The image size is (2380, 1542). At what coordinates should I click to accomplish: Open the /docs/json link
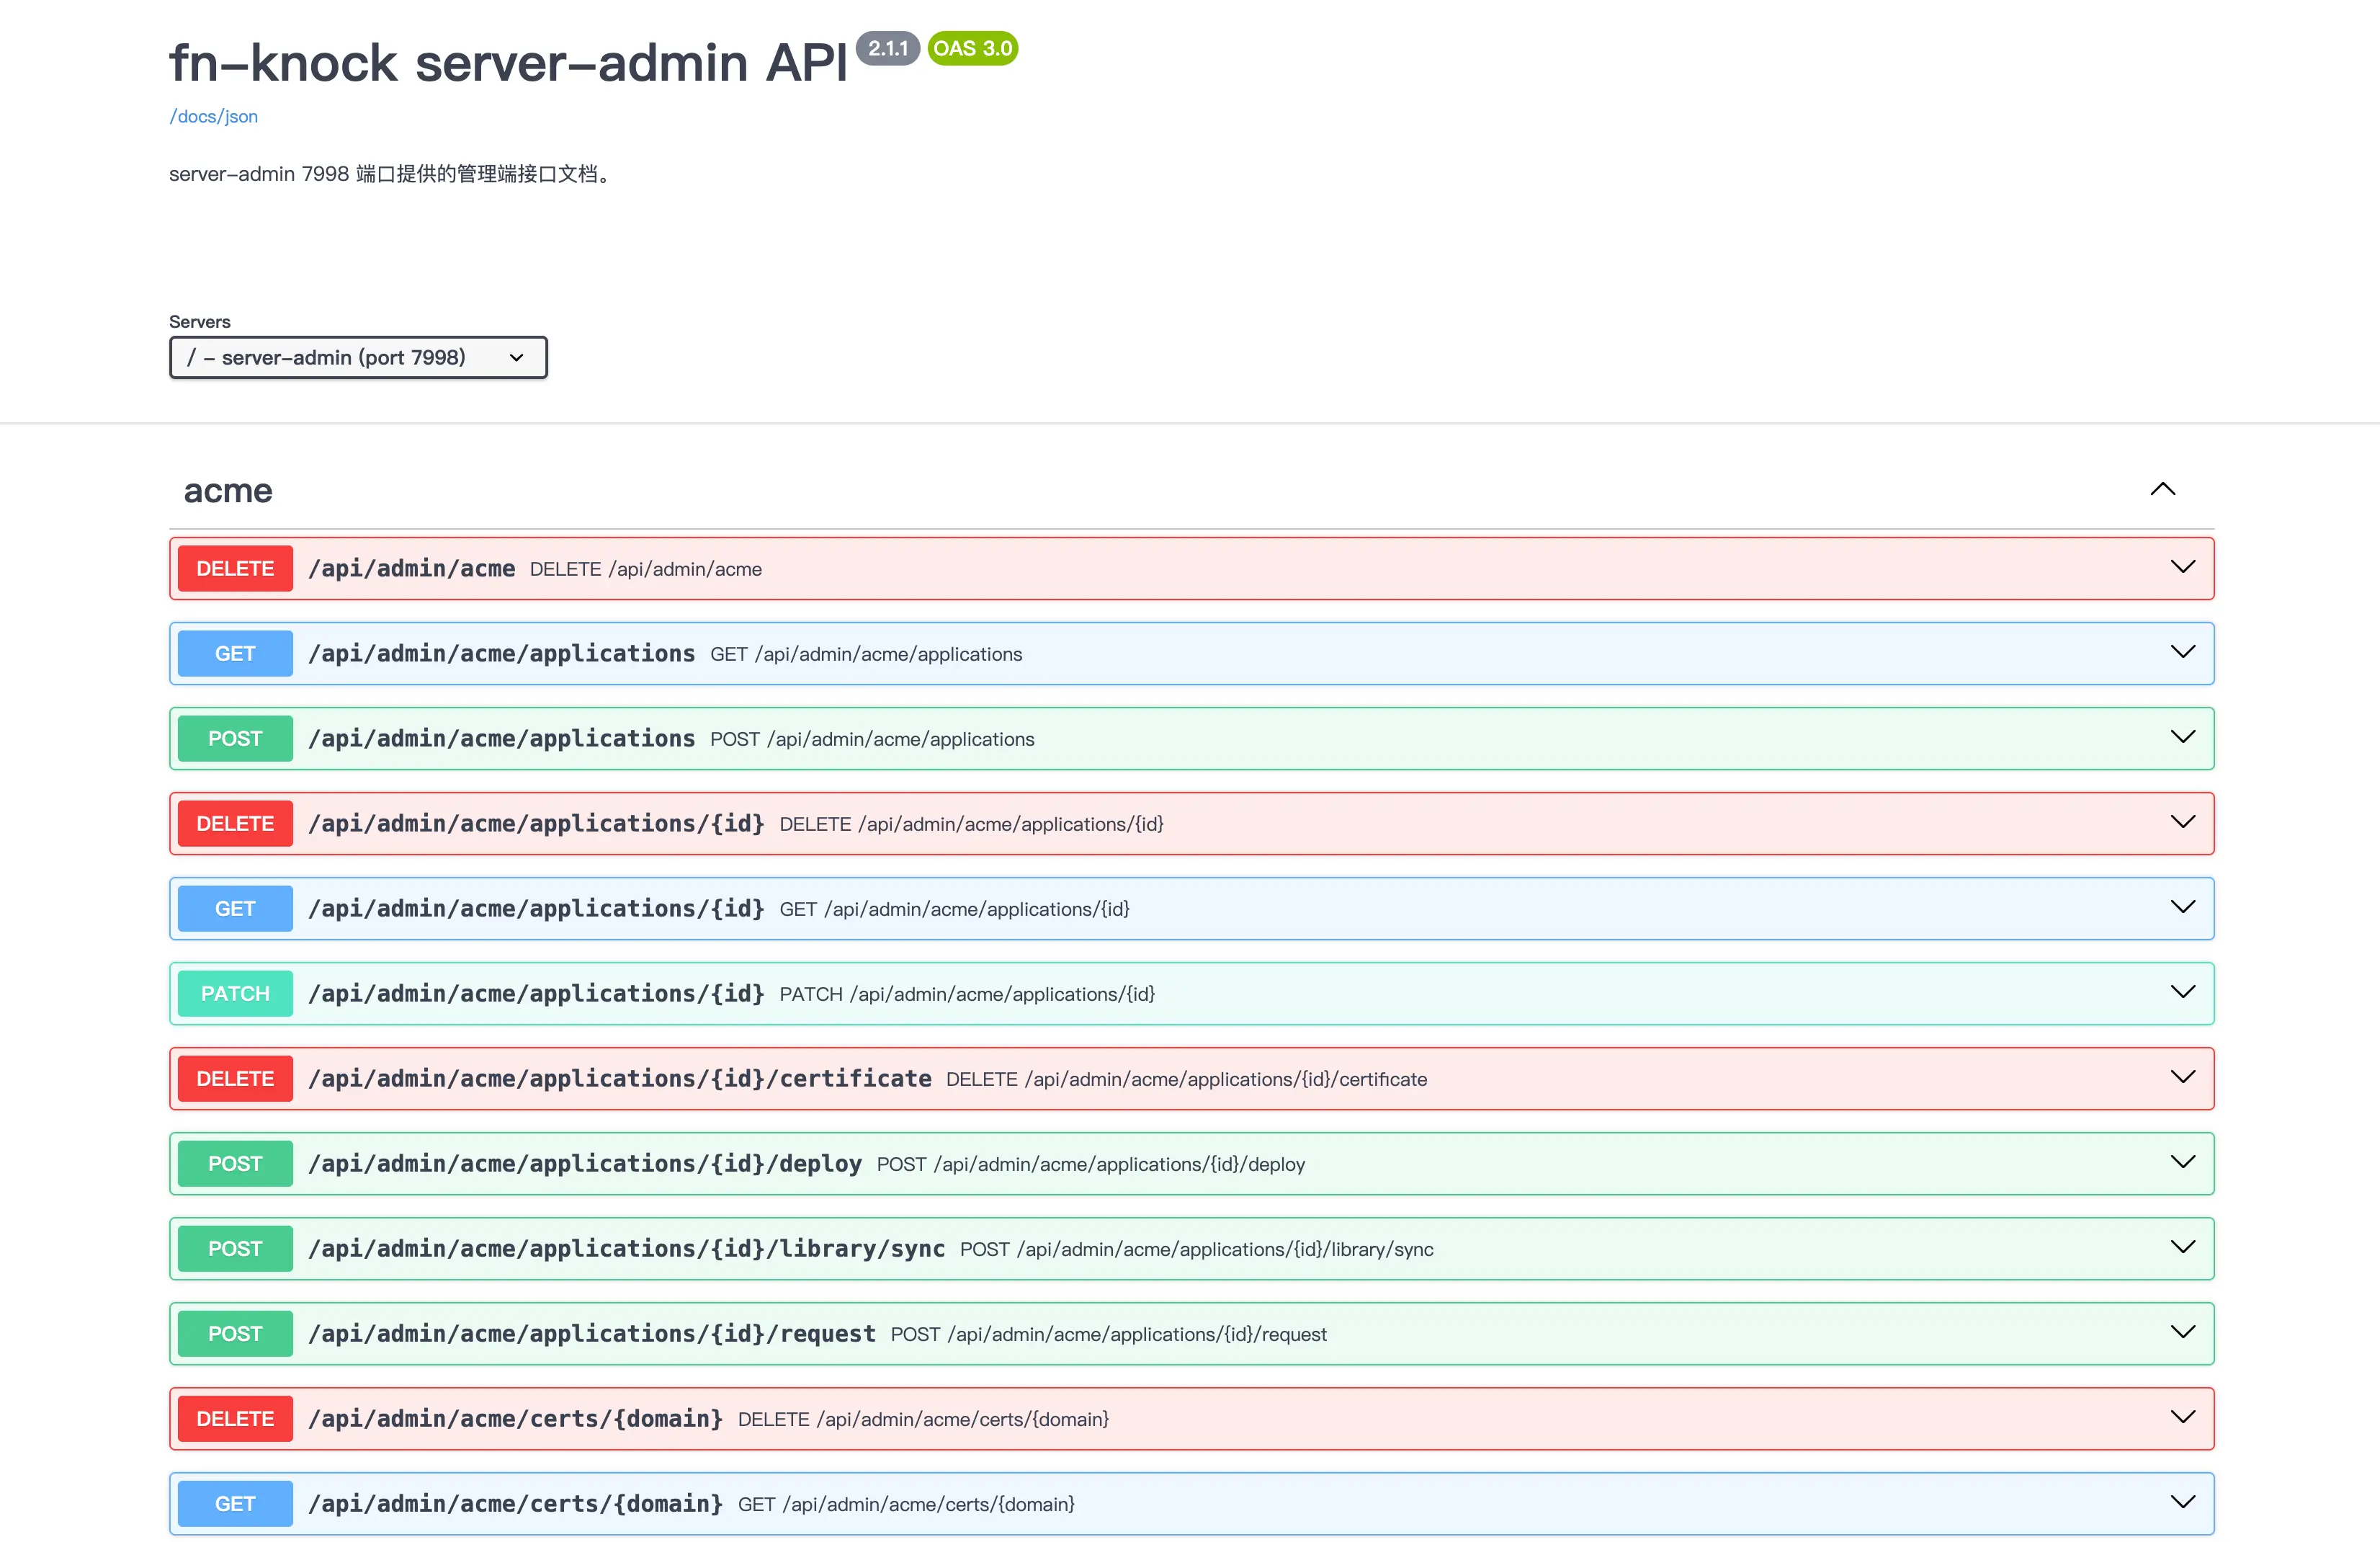click(213, 116)
